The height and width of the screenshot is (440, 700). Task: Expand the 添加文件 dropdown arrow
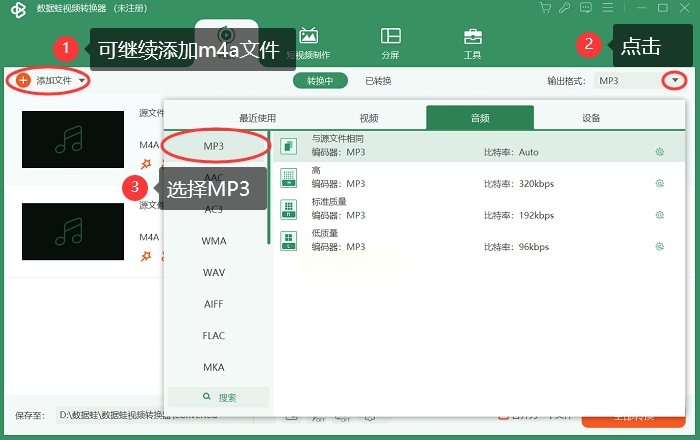pyautogui.click(x=82, y=81)
